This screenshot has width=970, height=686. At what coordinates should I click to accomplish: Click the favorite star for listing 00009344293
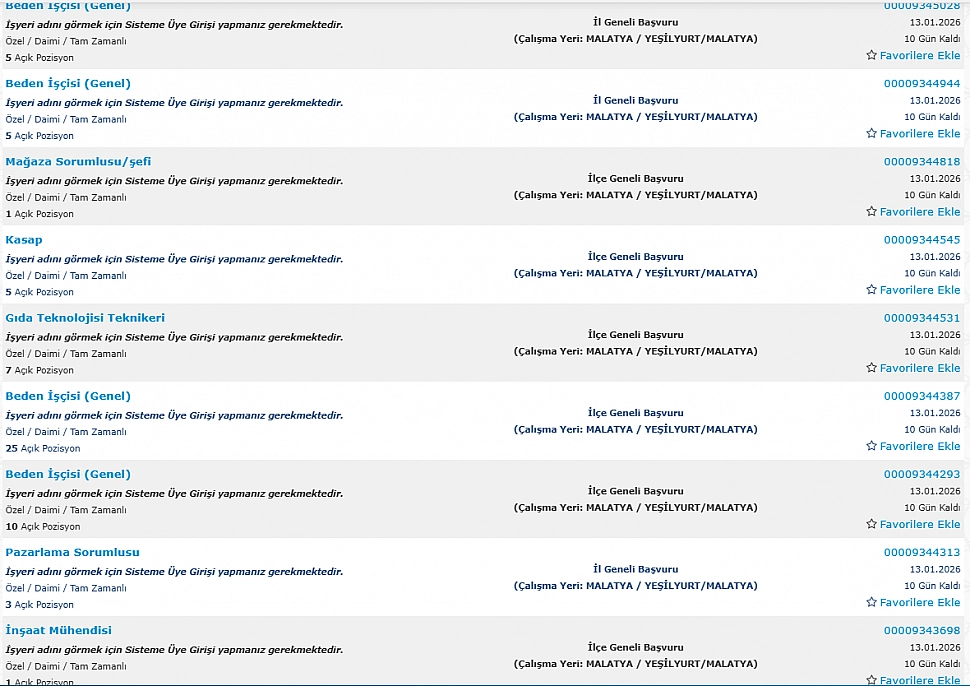pos(871,524)
